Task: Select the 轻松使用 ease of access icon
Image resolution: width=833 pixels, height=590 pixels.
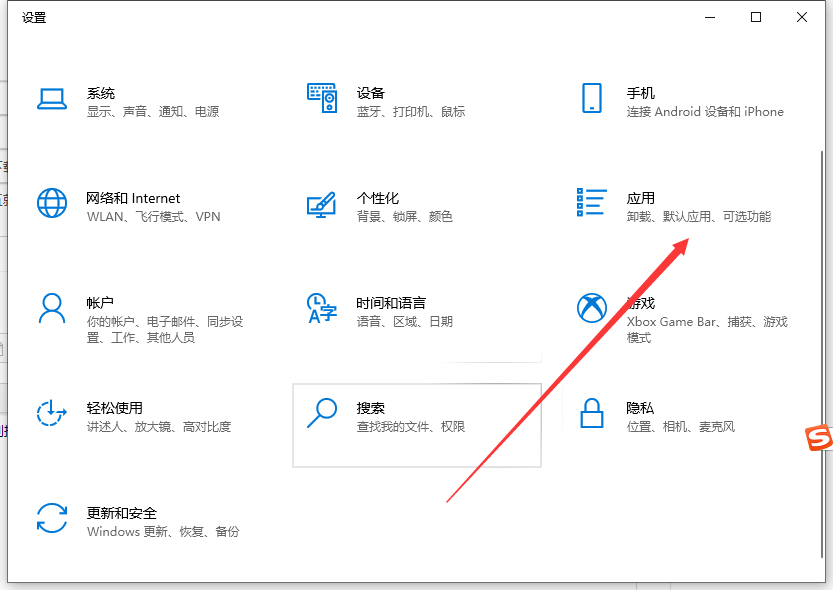Action: click(52, 413)
